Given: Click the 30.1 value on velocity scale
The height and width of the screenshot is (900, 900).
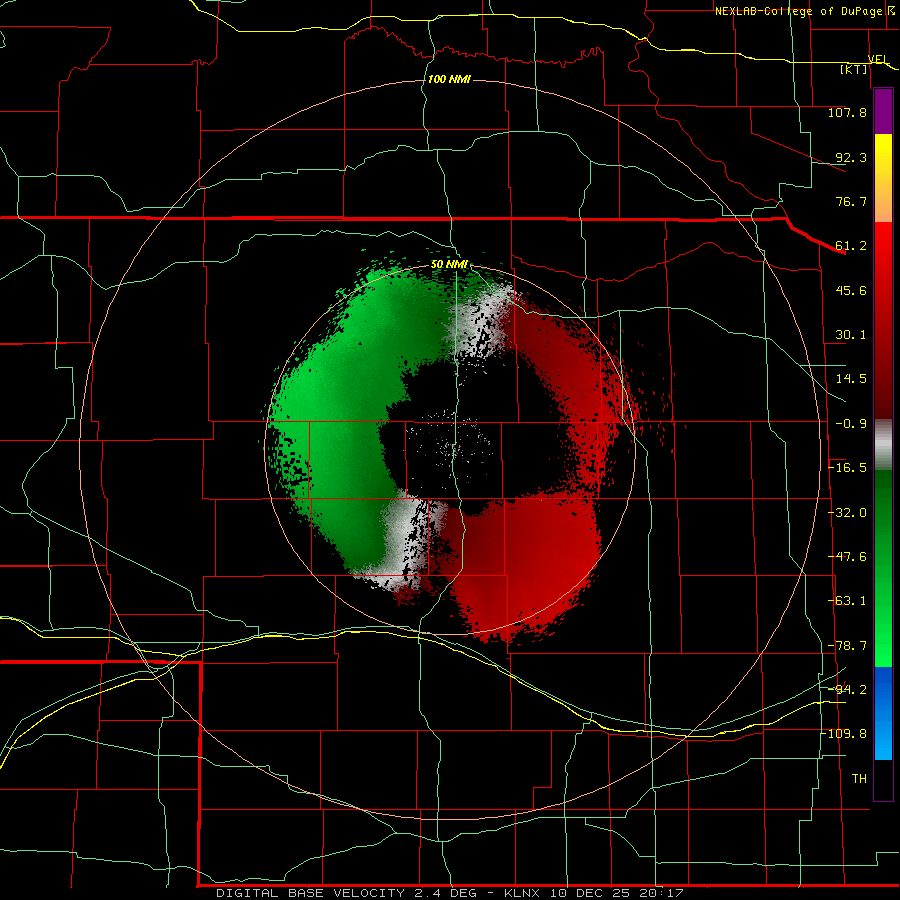Looking at the screenshot, I should point(851,335).
